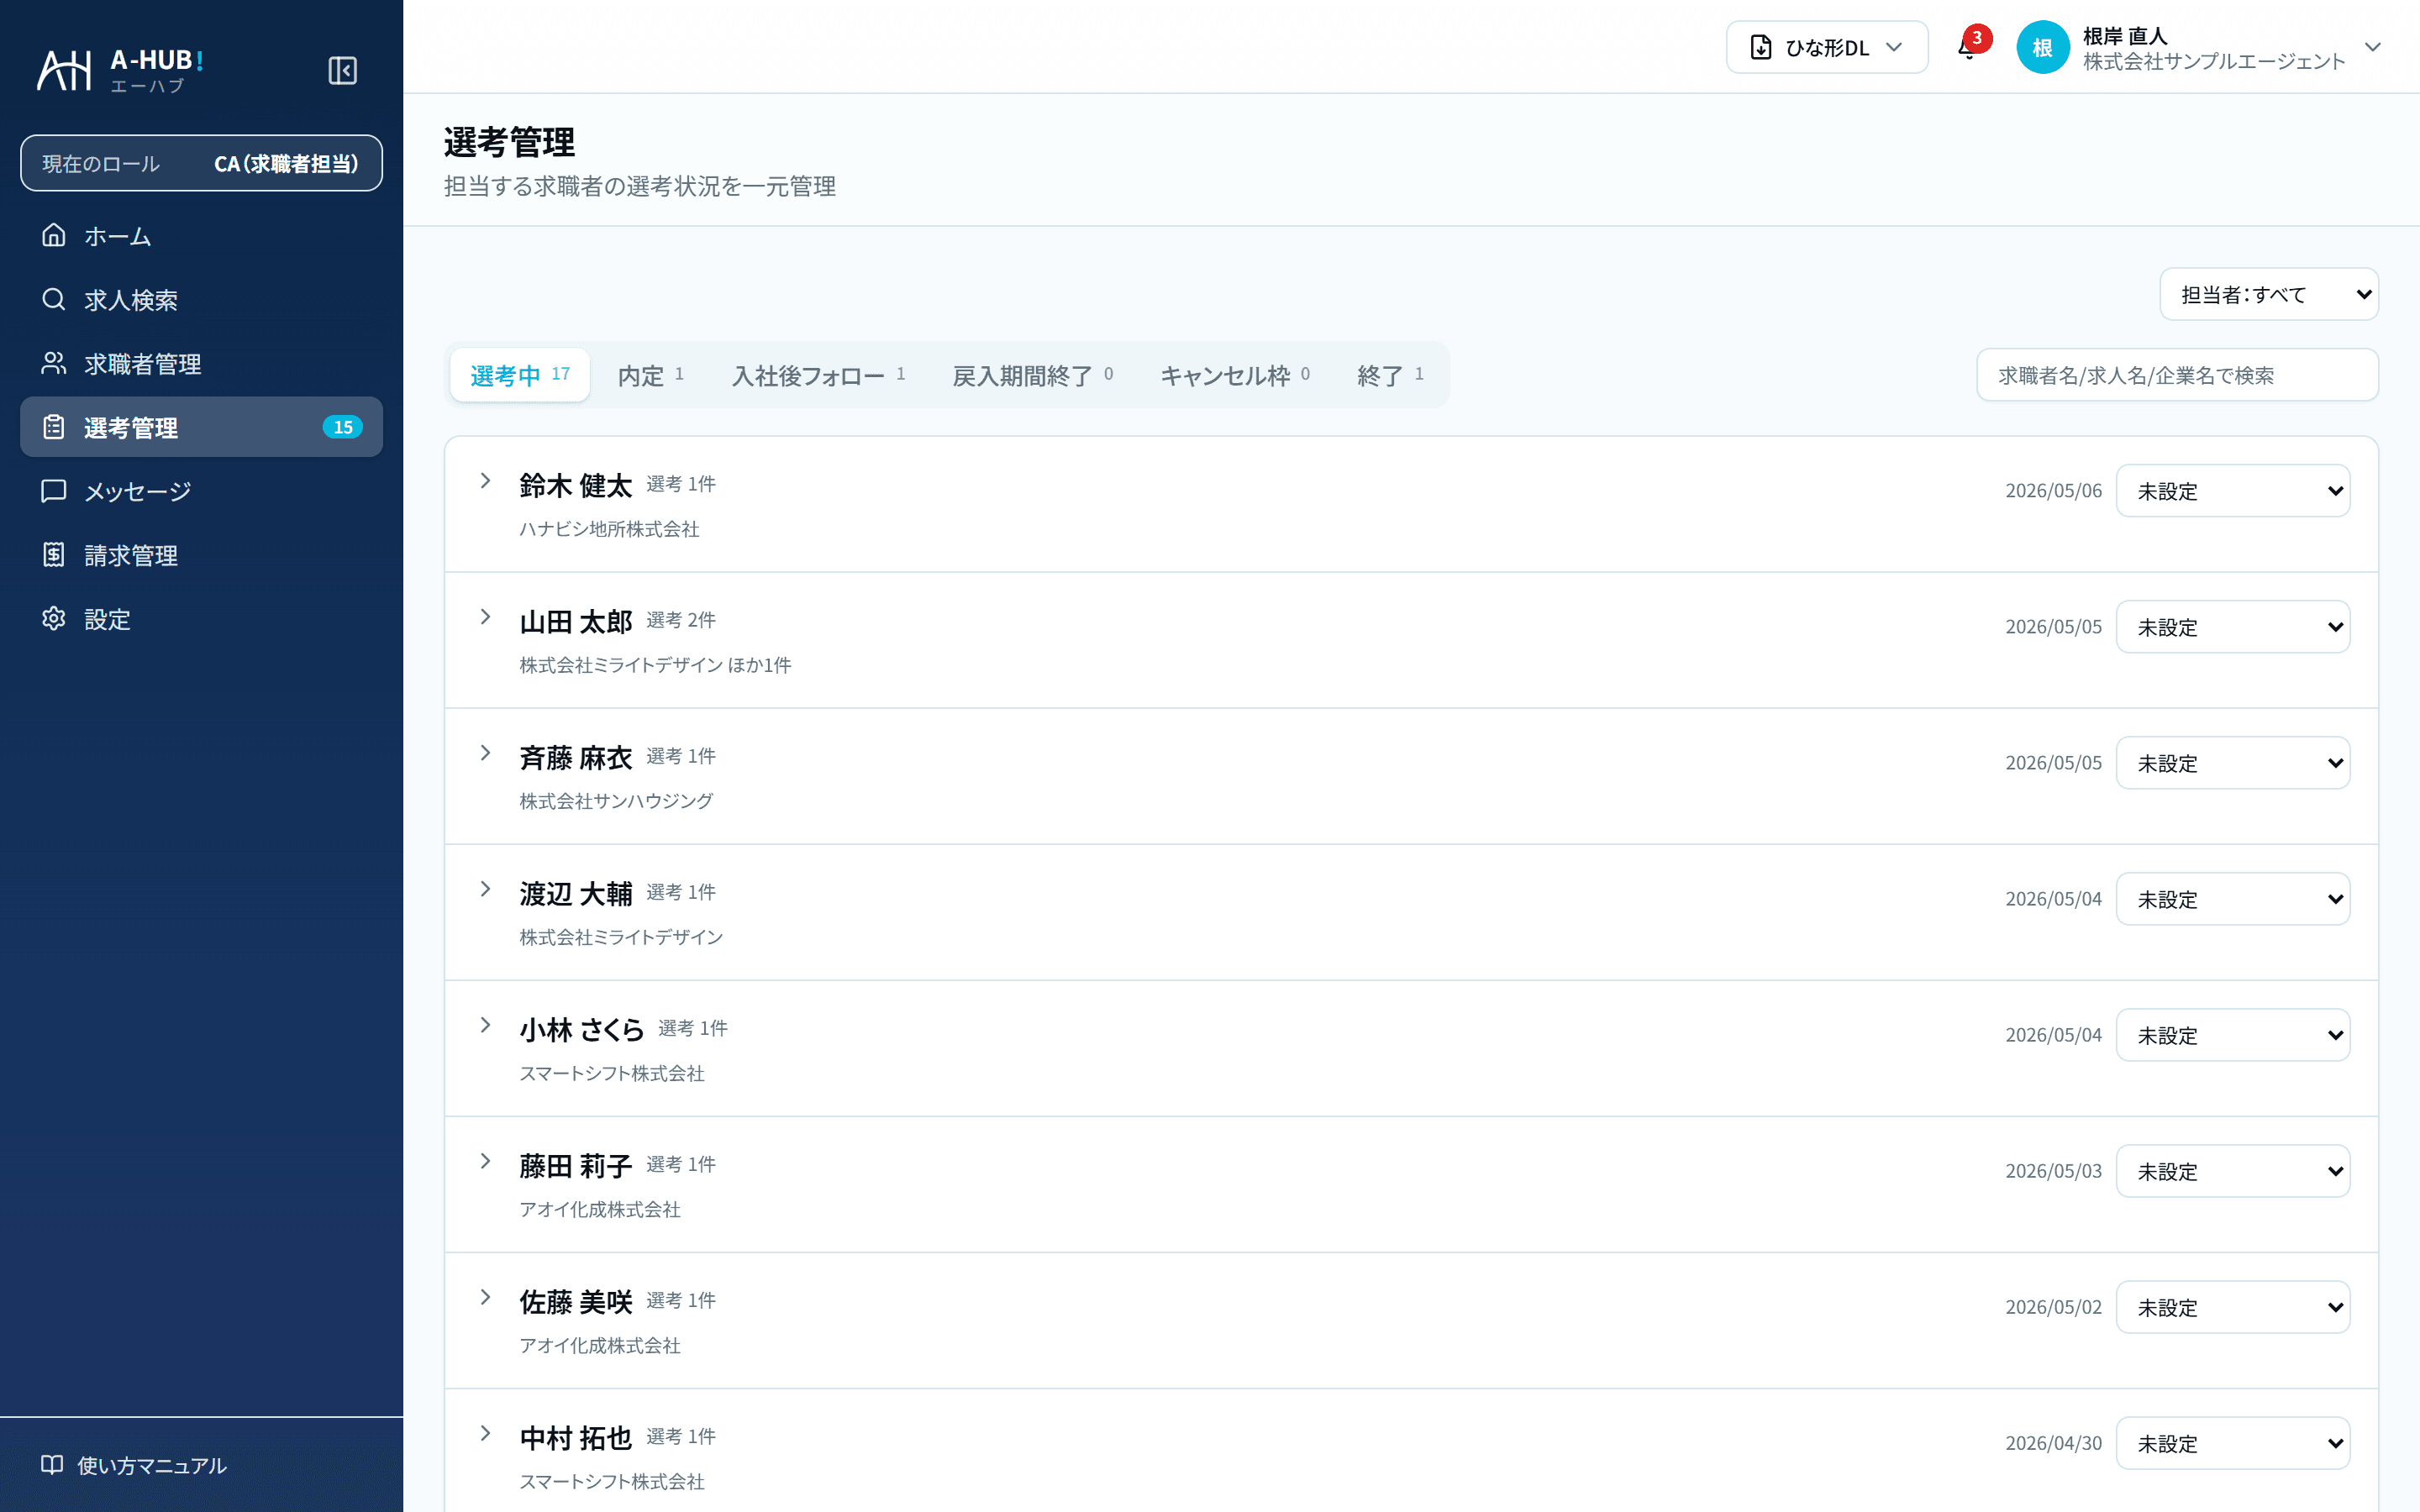Open status dropdown for 斉藤 麻衣
Image resolution: width=2420 pixels, height=1512 pixels.
pyautogui.click(x=2232, y=763)
